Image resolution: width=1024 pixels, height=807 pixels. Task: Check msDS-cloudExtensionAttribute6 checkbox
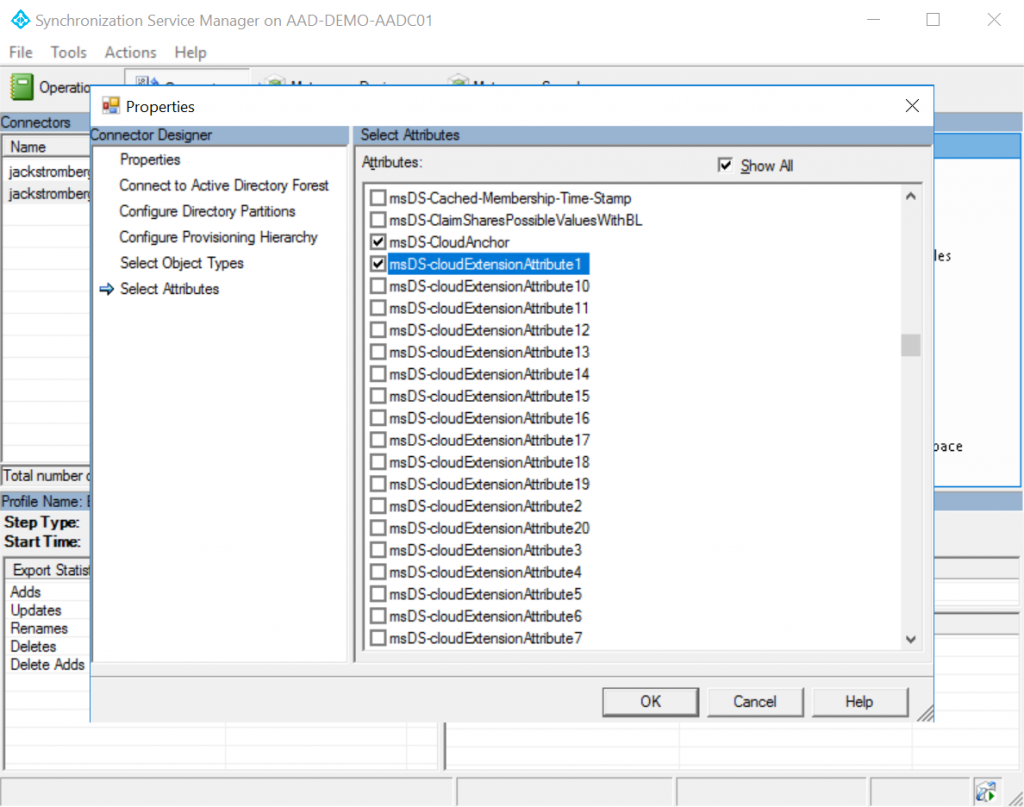[377, 616]
